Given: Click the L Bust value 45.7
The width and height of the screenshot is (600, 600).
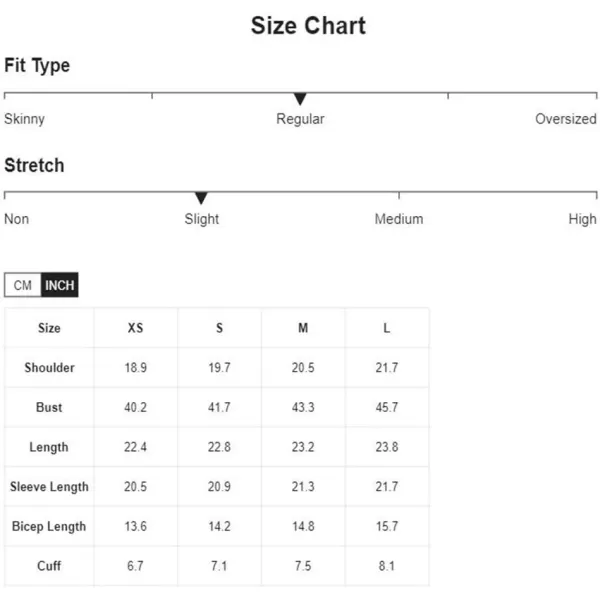Looking at the screenshot, I should click(387, 407).
